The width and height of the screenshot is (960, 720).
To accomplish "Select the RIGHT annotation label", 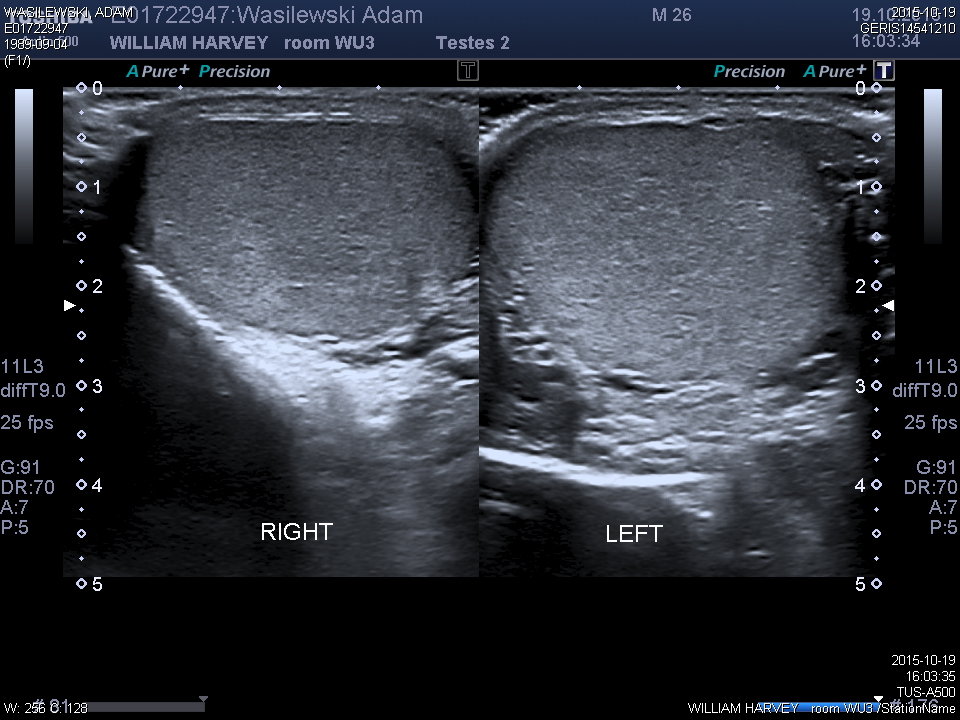I will [x=296, y=531].
